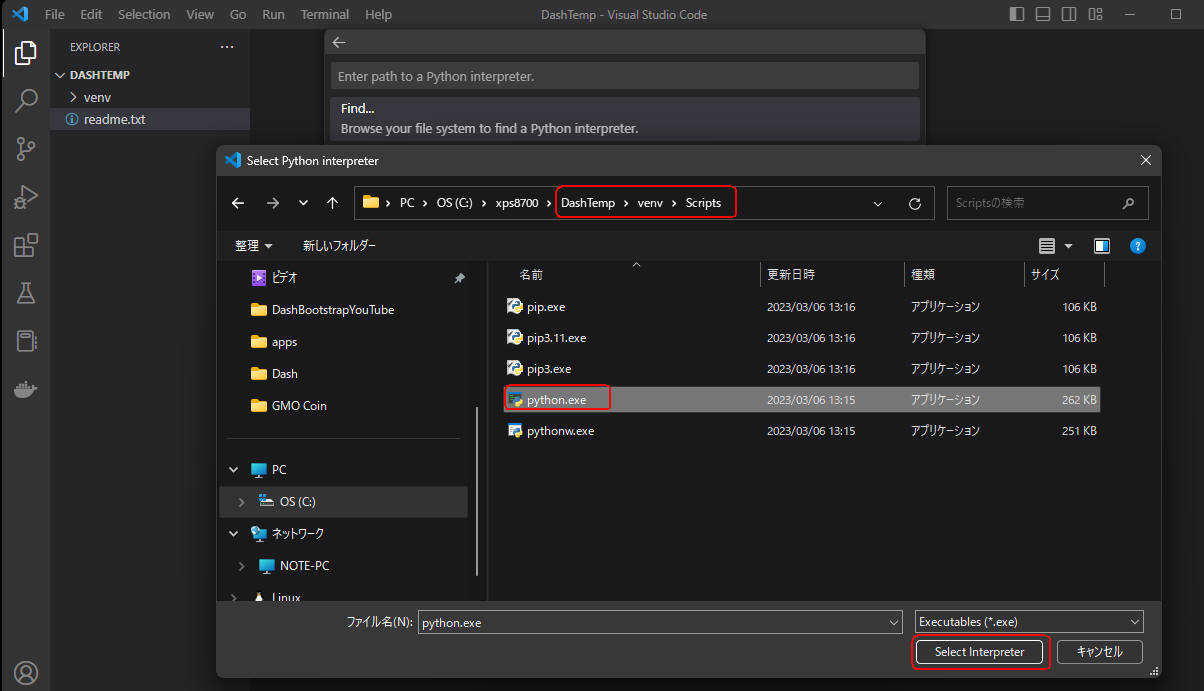Image resolution: width=1204 pixels, height=691 pixels.
Task: Open the Terminal menu
Action: point(325,15)
